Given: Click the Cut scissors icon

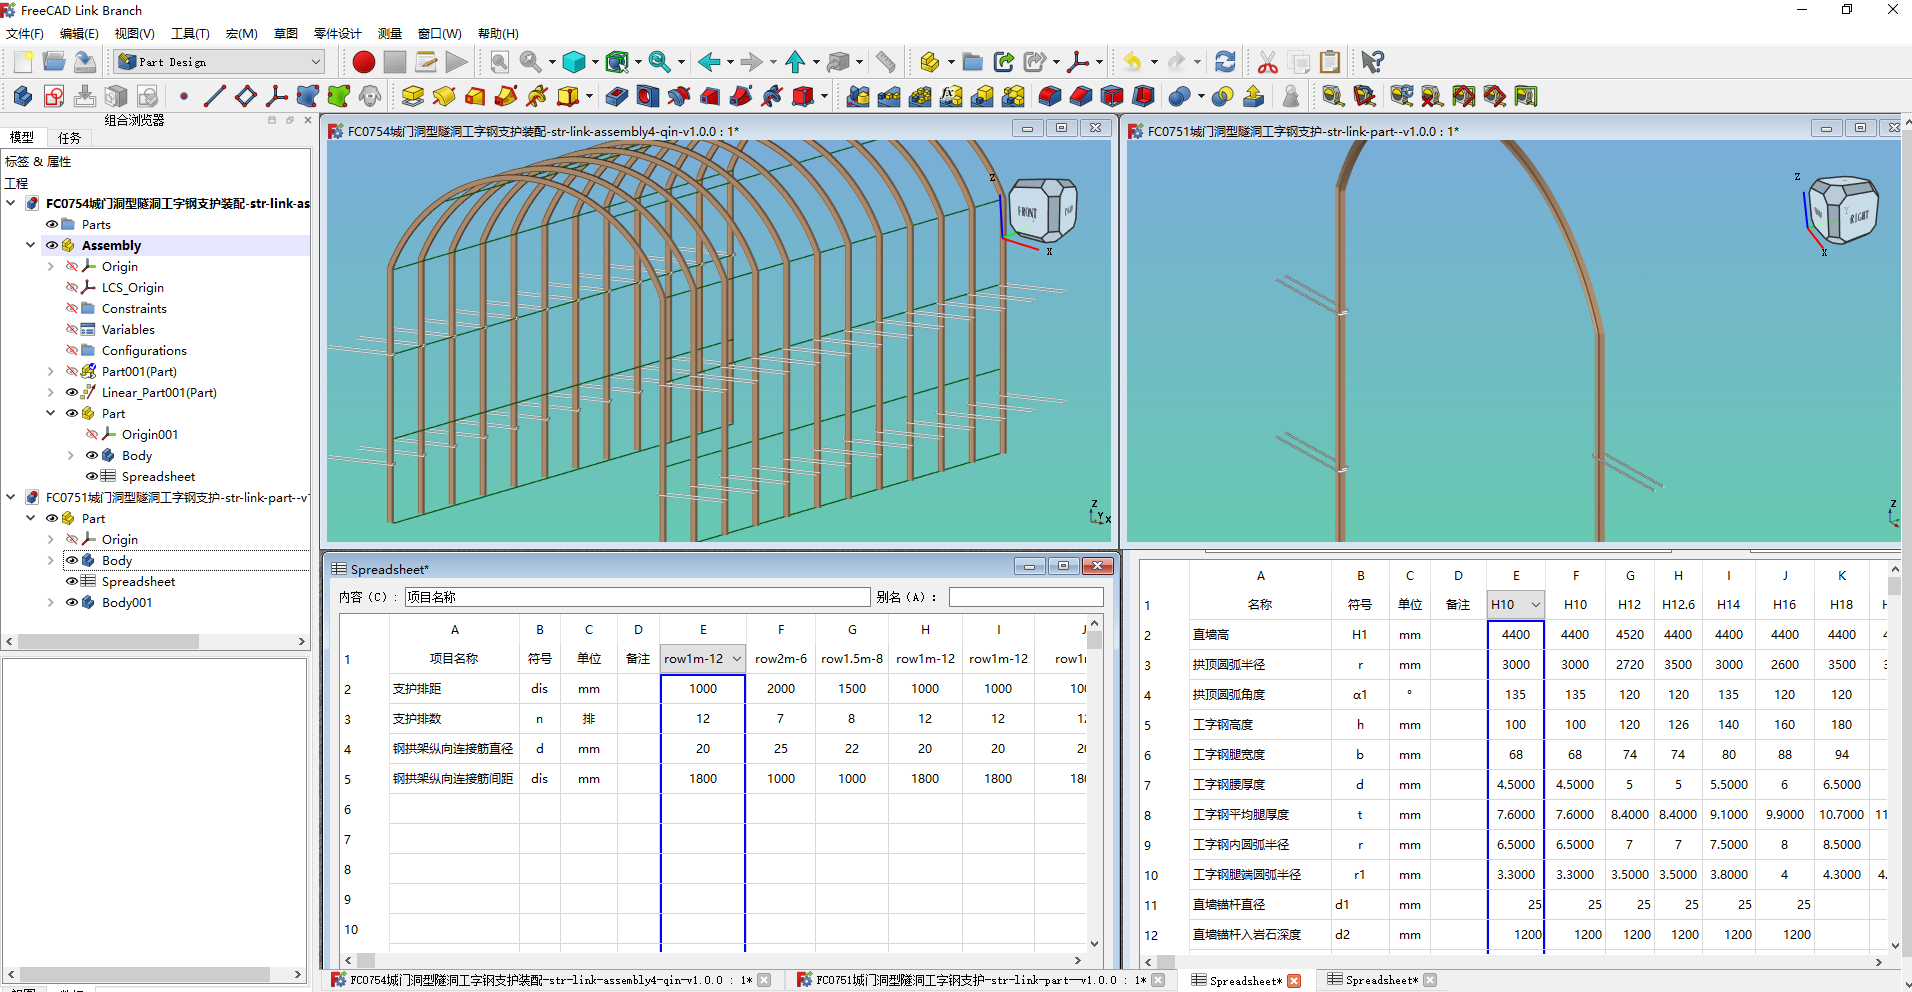Looking at the screenshot, I should pos(1268,62).
